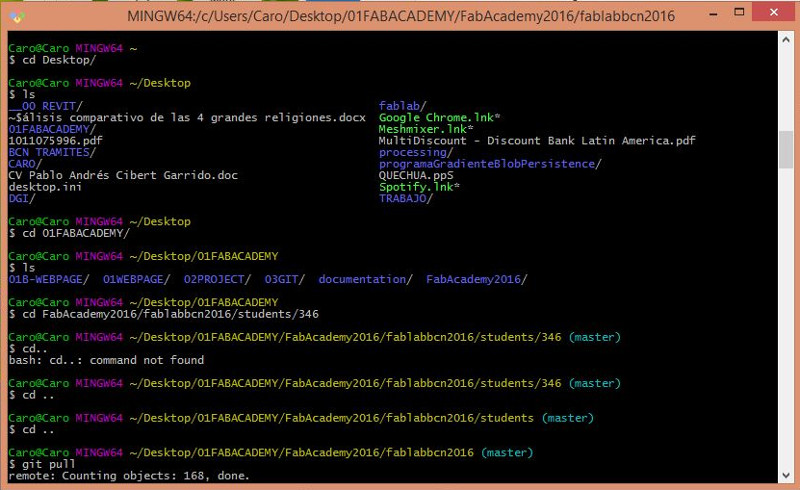Click 'FabAcademy2016/' in the ls output
Screen dimensions: 800x490
(477, 279)
